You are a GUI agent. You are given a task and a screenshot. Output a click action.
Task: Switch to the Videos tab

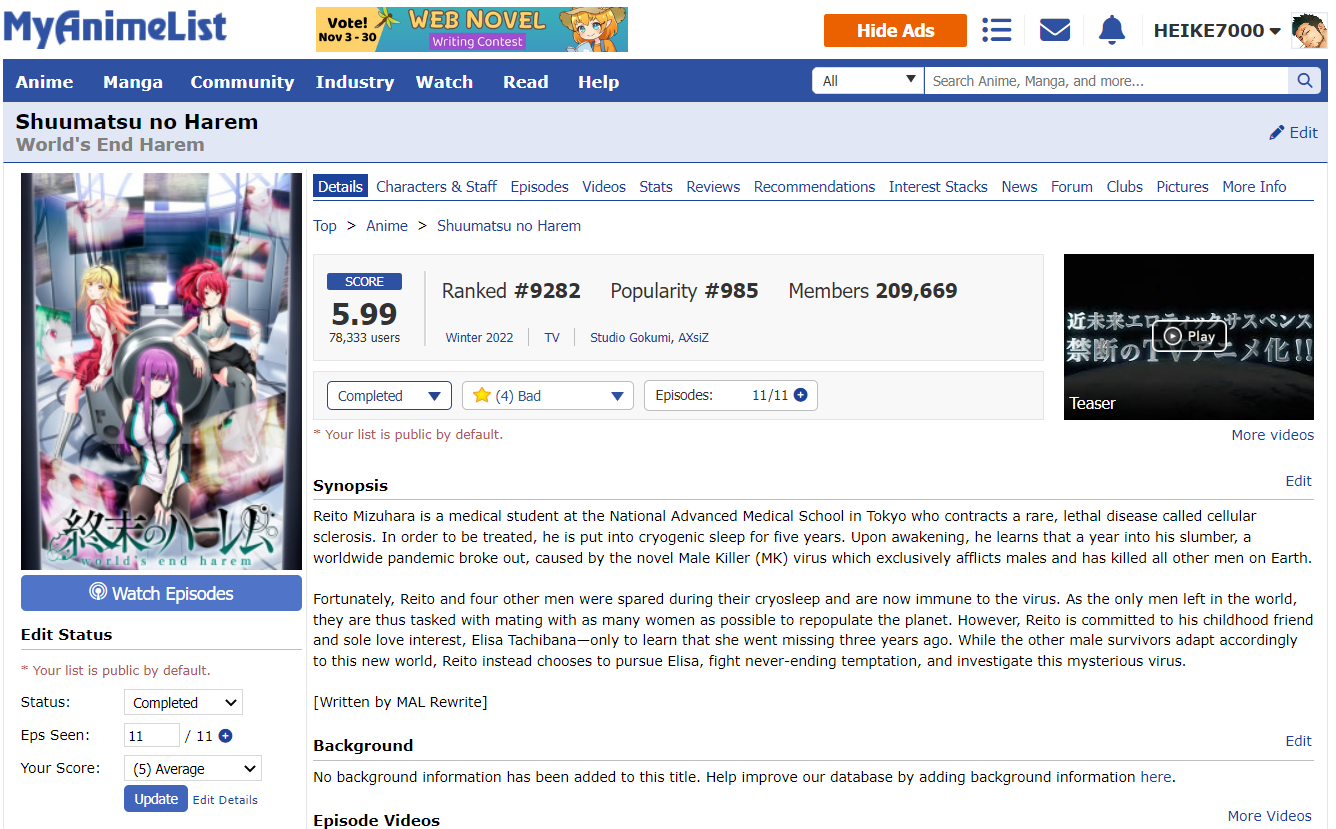[604, 186]
